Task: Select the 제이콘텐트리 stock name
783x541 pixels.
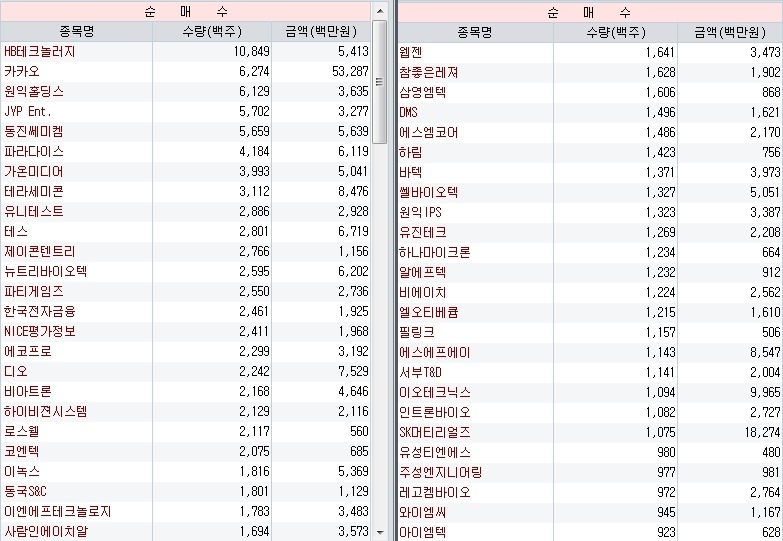Action: tap(39, 251)
